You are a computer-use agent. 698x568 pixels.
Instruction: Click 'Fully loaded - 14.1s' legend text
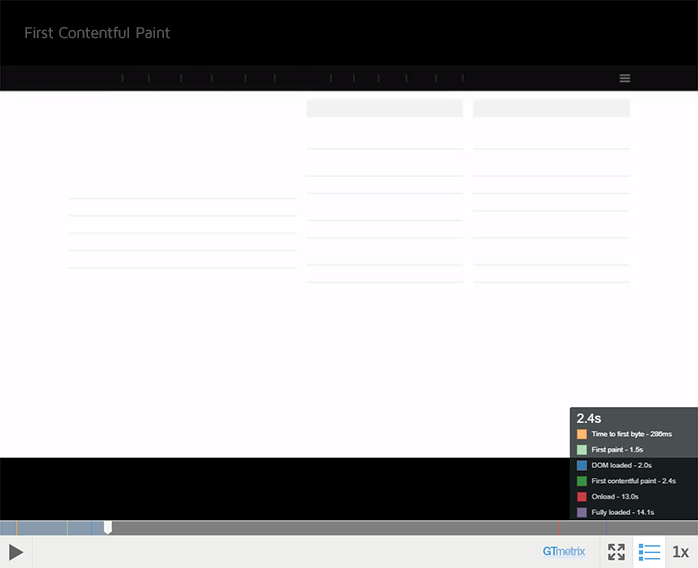tap(623, 512)
